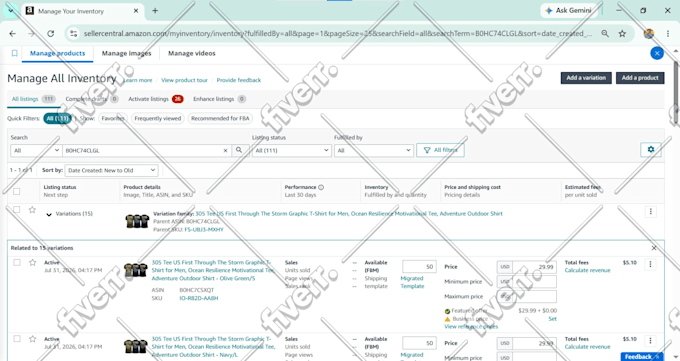Click Calculate revenue for Olive Green/S
Image resolution: width=680 pixels, height=361 pixels.
[x=587, y=270]
